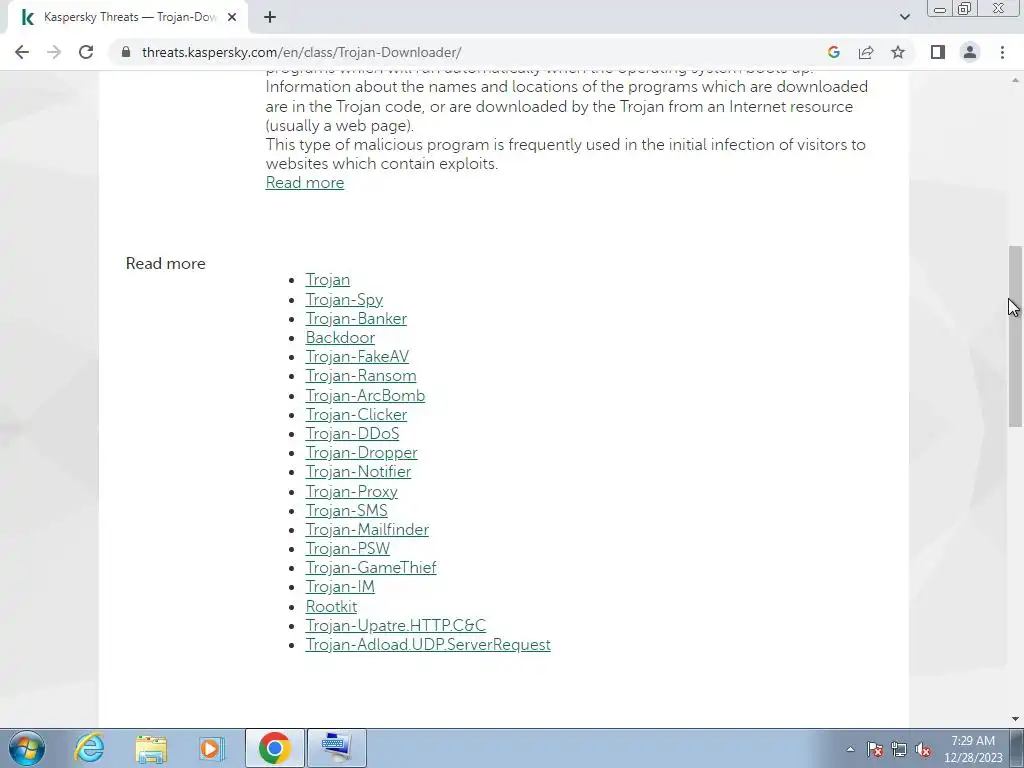Reload the Kaspersky Threats page
Viewport: 1024px width, 768px height.
pyautogui.click(x=86, y=52)
